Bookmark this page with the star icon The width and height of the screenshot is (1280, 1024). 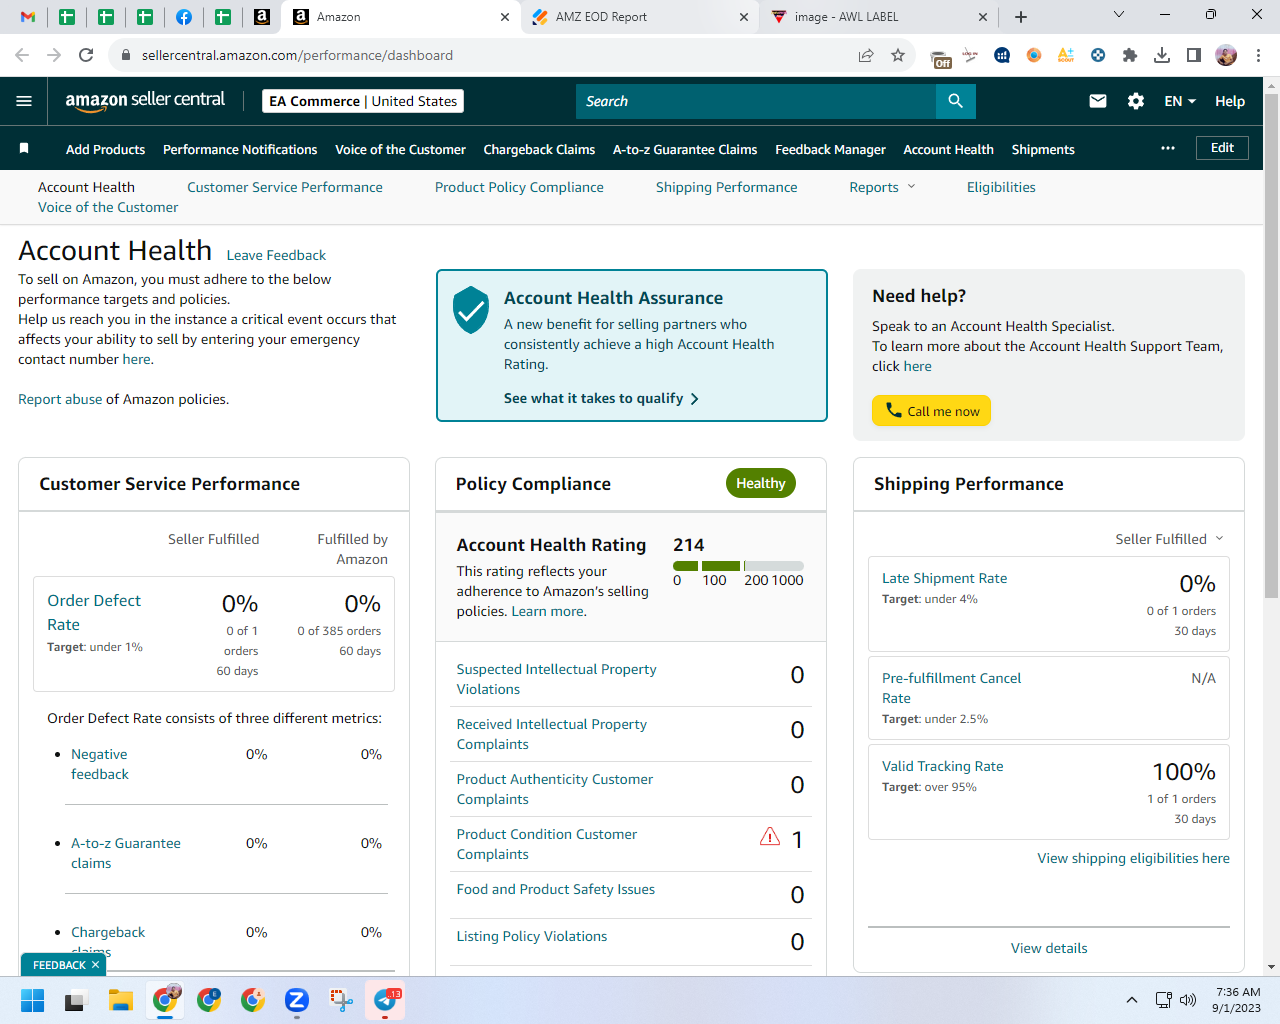pyautogui.click(x=898, y=55)
